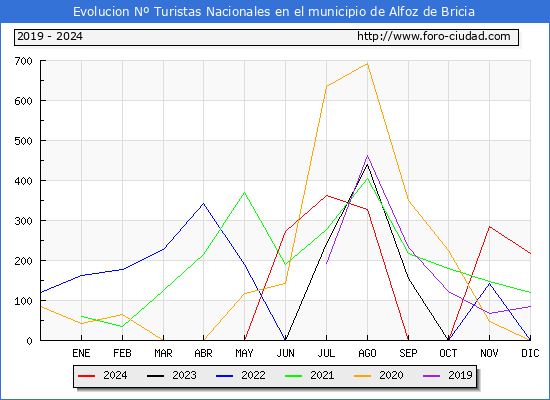550x400 pixels.
Task: Click the 100 y-axis value
Action: (x=24, y=301)
